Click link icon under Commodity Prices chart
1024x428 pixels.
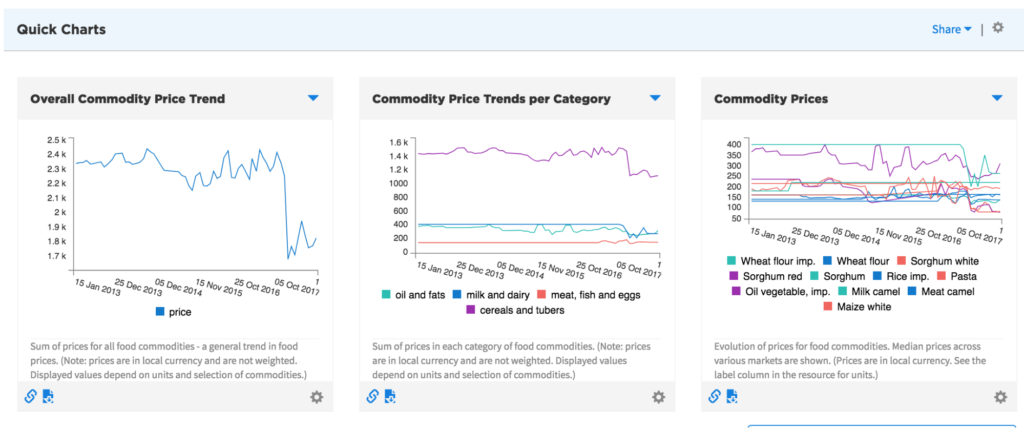pos(714,396)
